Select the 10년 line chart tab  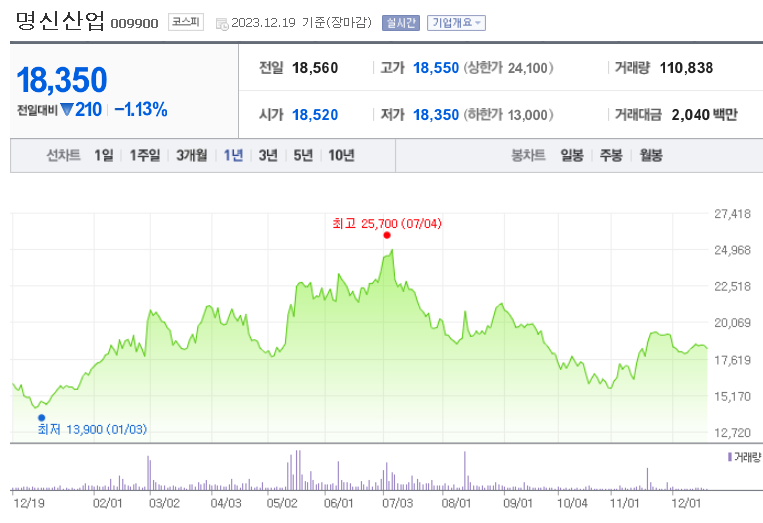(x=341, y=155)
